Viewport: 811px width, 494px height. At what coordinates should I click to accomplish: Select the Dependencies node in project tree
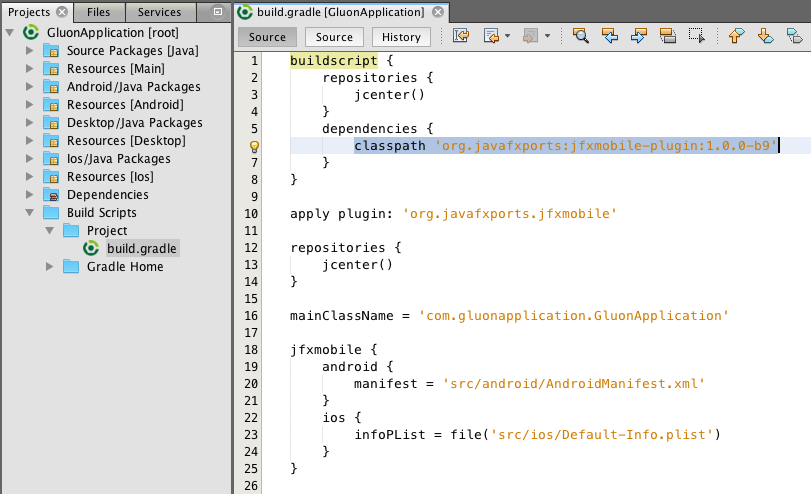pos(107,195)
